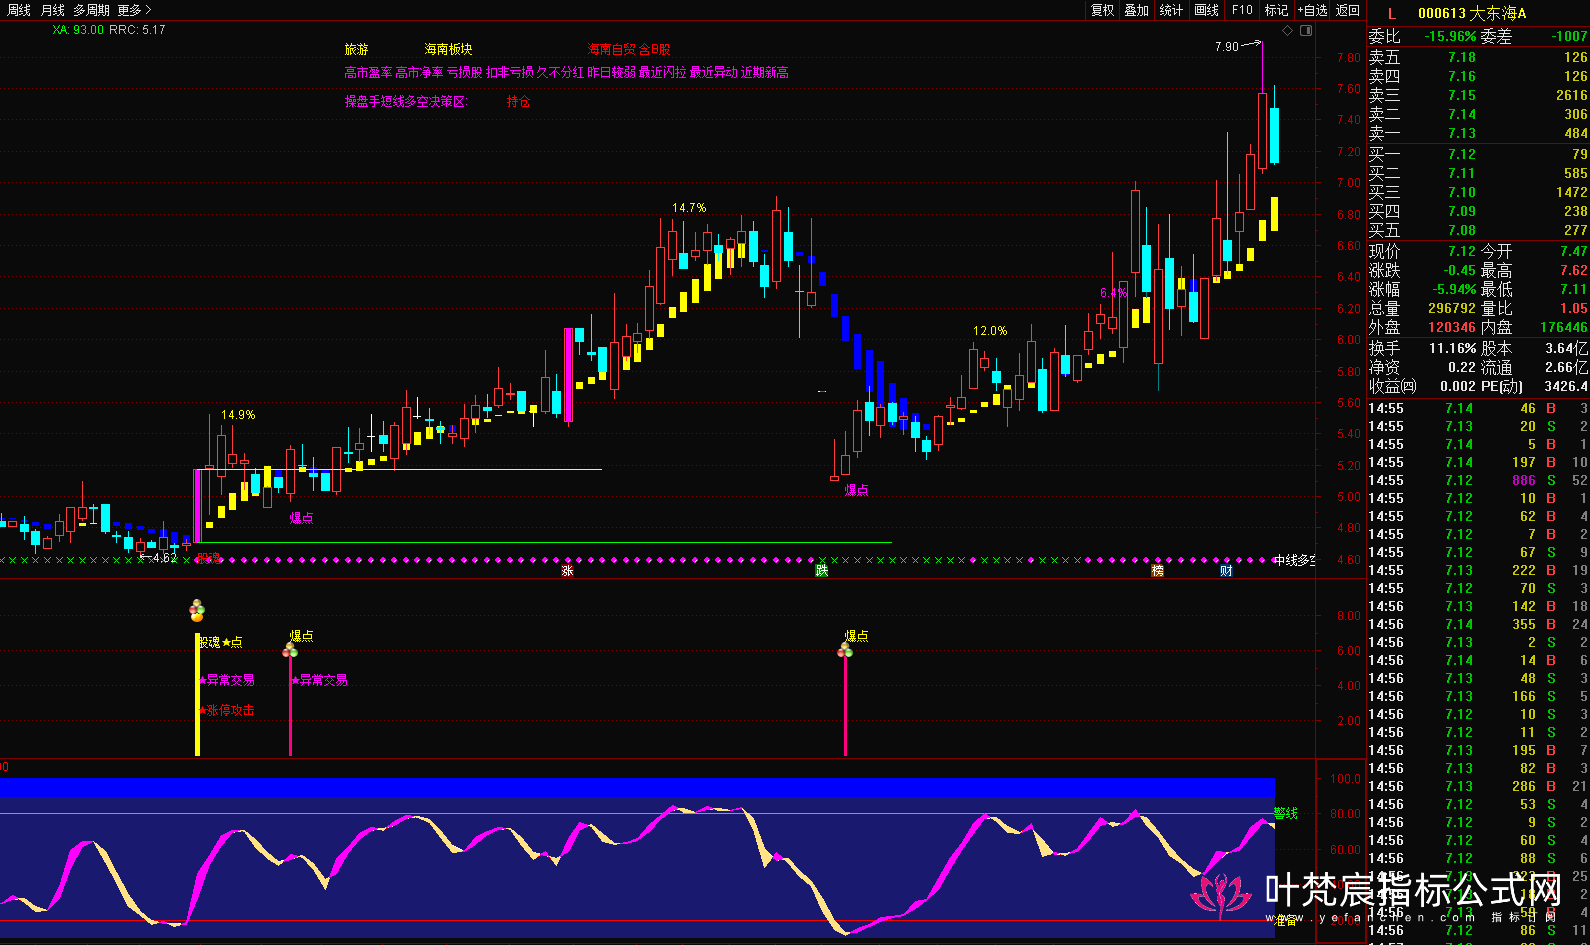The image size is (1590, 945).
Task: Activate the 画线 drawing tool
Action: 1207,10
